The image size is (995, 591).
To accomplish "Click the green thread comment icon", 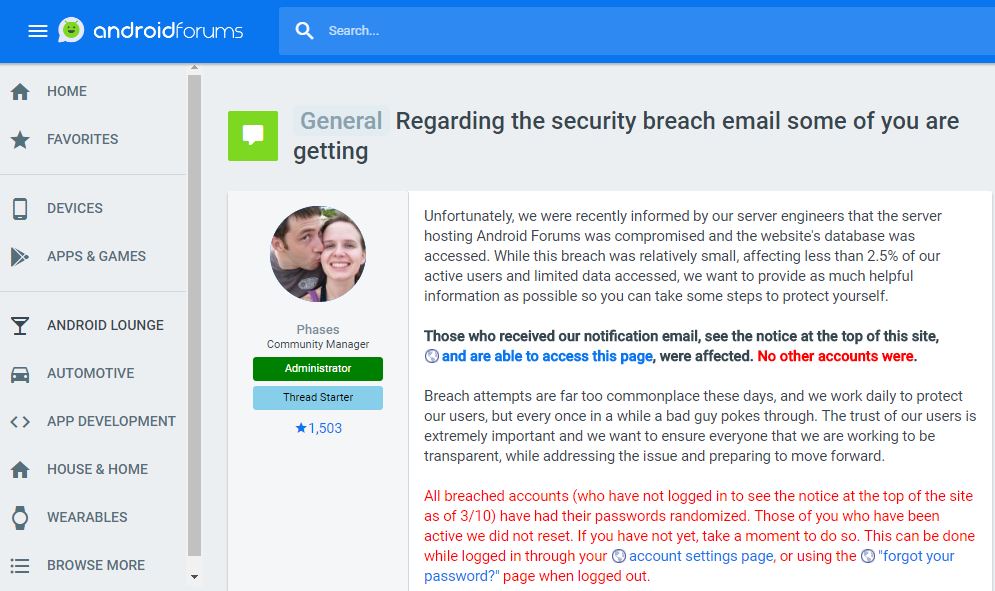I will click(252, 135).
